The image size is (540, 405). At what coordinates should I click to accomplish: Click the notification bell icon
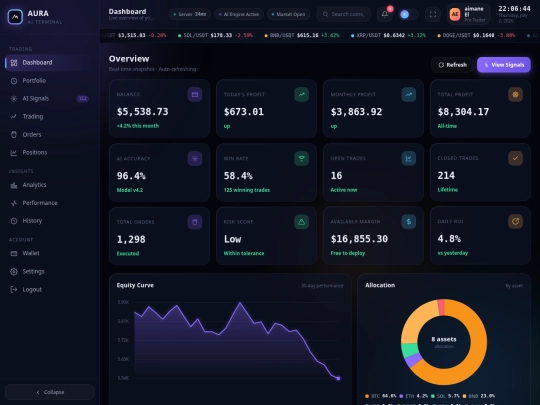pos(385,14)
